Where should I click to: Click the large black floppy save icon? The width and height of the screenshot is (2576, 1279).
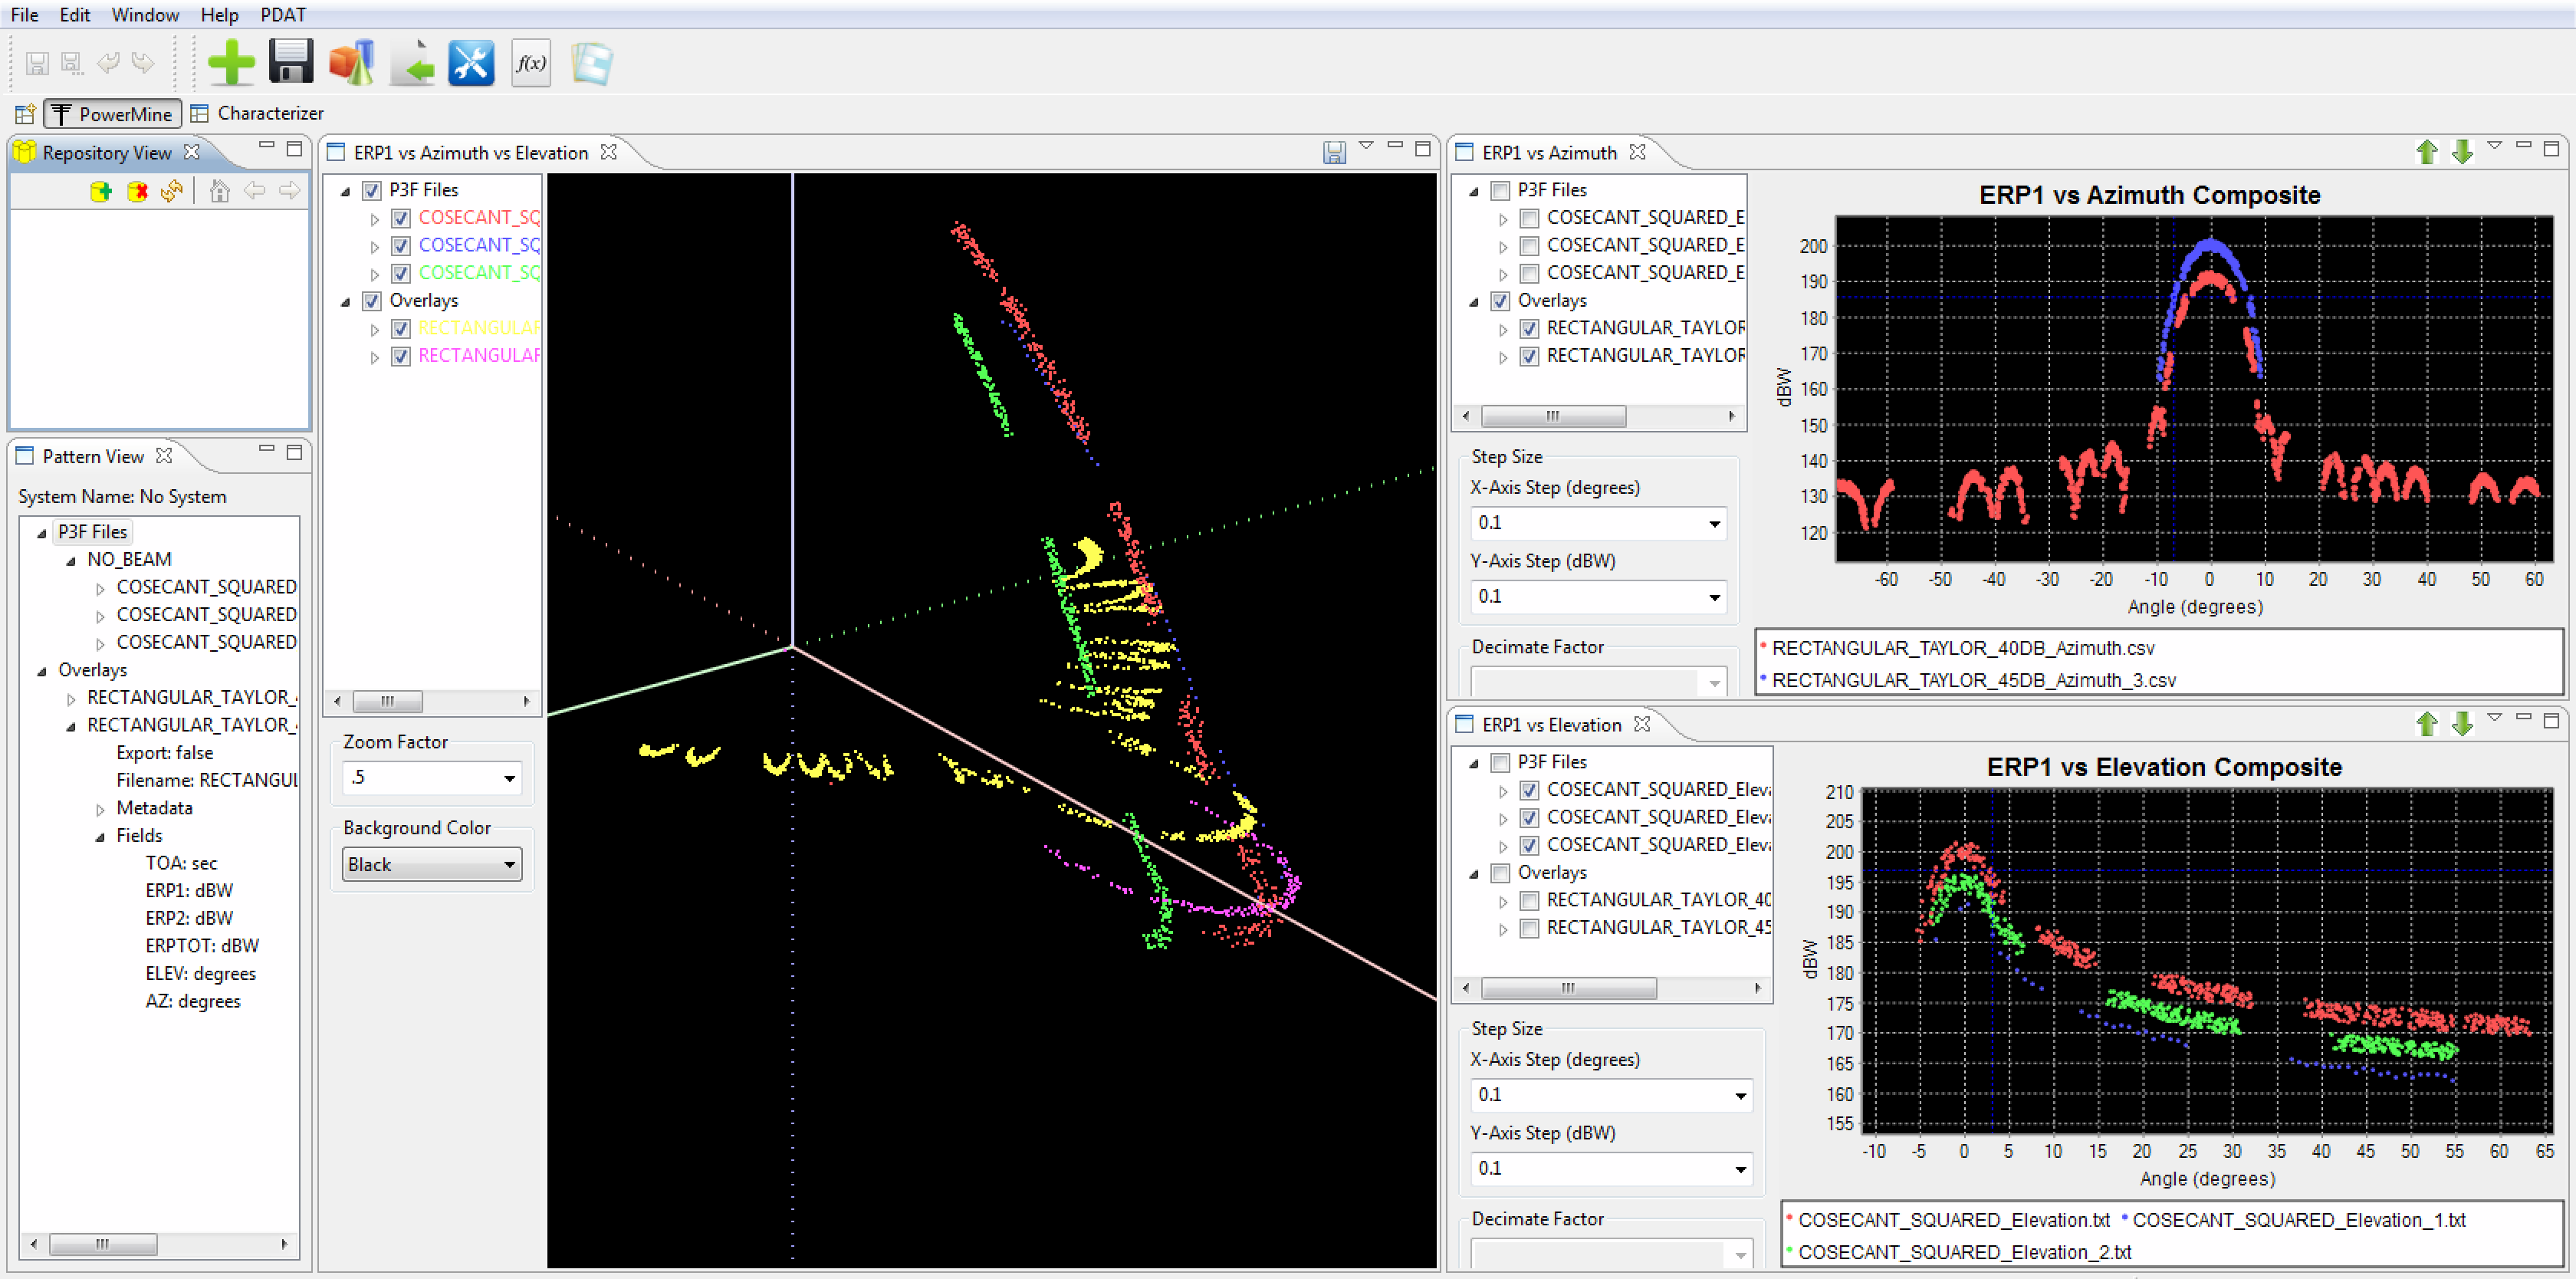coord(291,63)
